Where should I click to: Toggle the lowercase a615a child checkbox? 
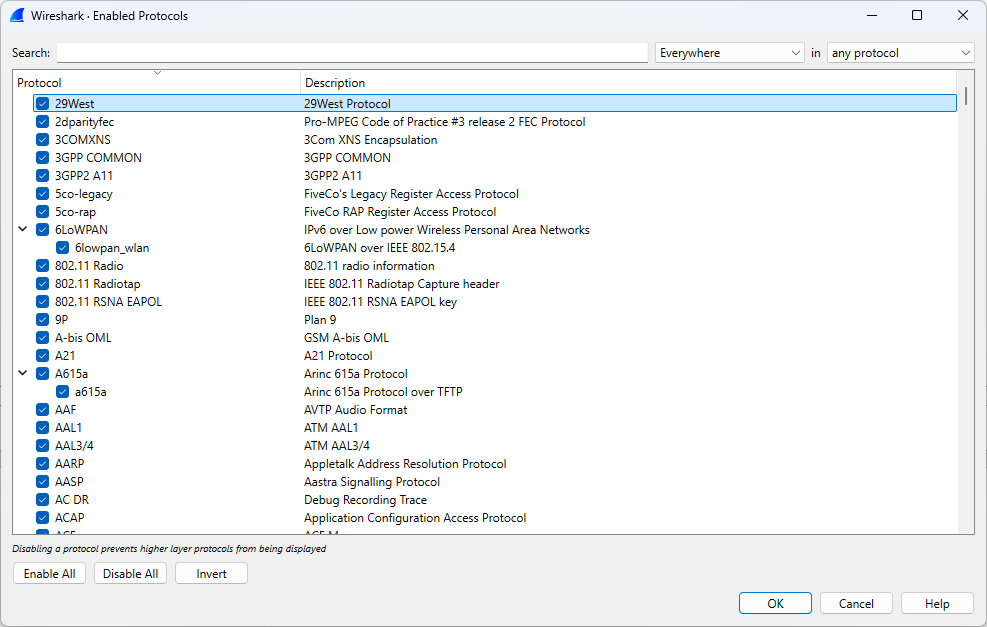pyautogui.click(x=62, y=392)
